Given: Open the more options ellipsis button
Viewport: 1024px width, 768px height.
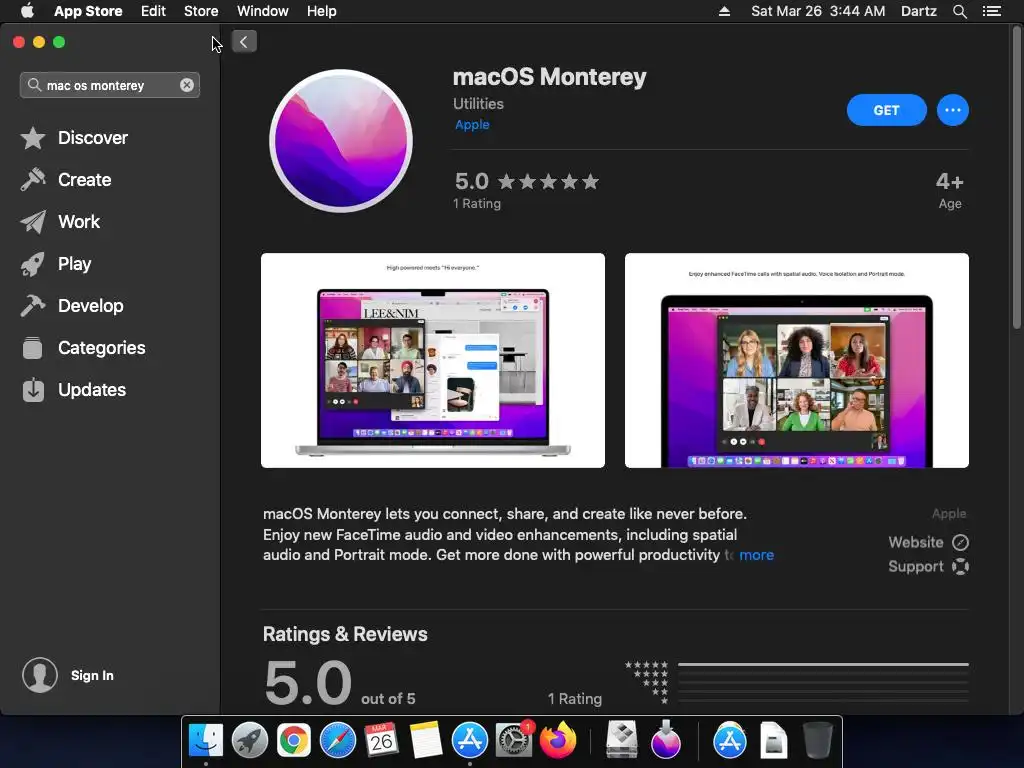Looking at the screenshot, I should (953, 110).
